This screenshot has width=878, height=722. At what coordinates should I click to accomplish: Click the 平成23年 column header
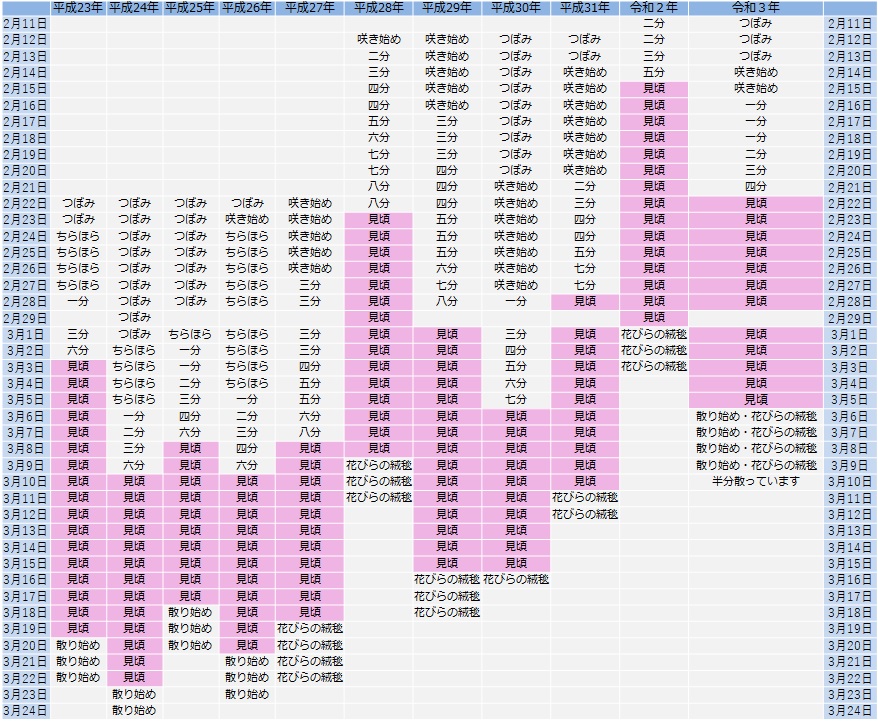coord(78,7)
